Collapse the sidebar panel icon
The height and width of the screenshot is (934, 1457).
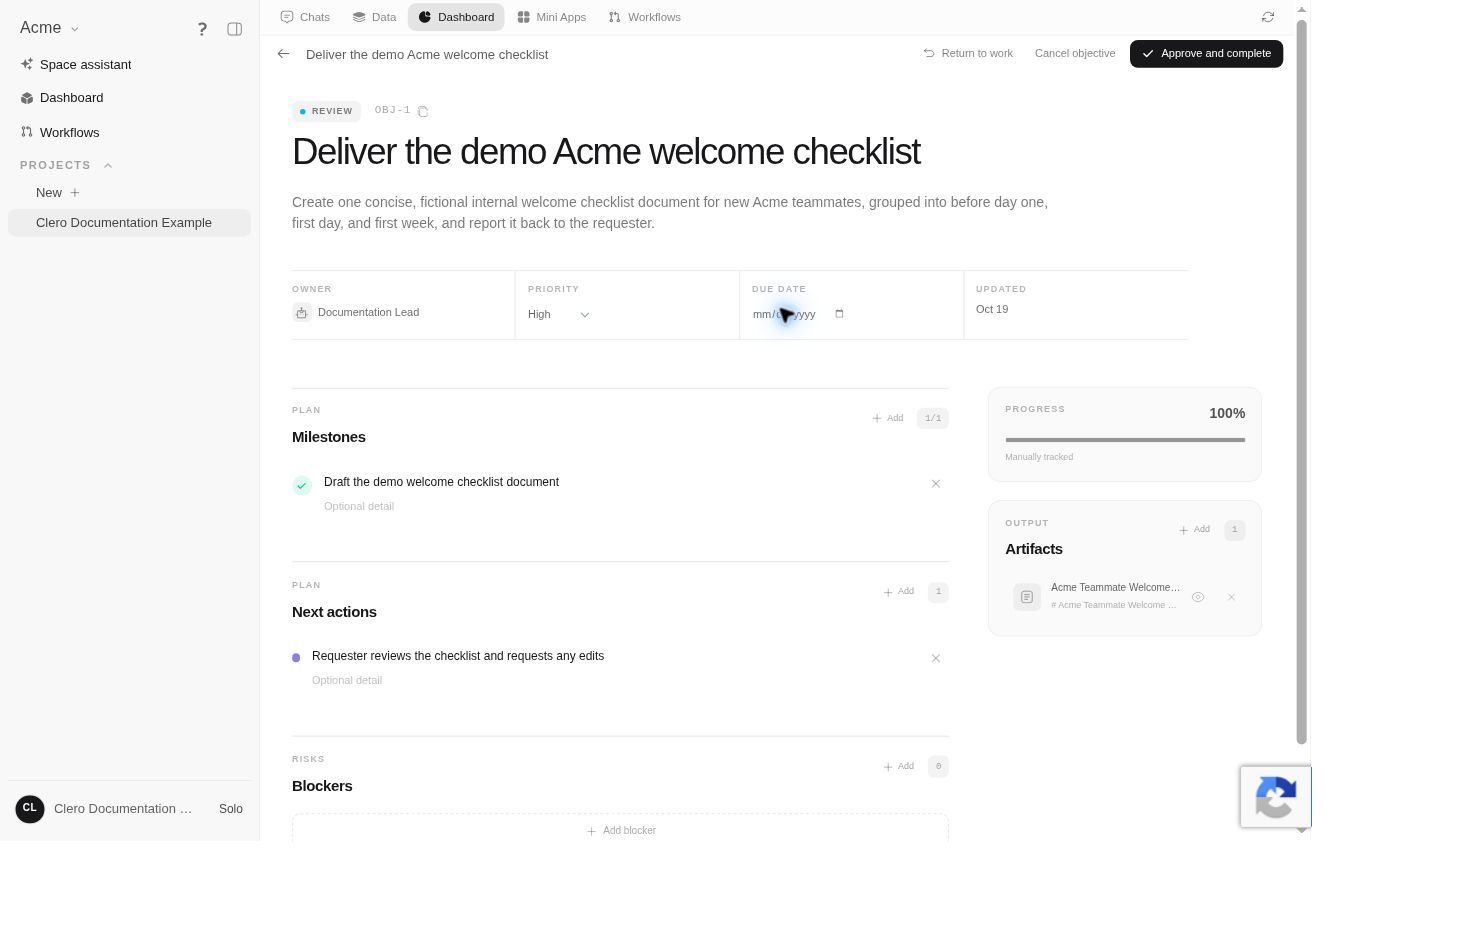(x=235, y=29)
